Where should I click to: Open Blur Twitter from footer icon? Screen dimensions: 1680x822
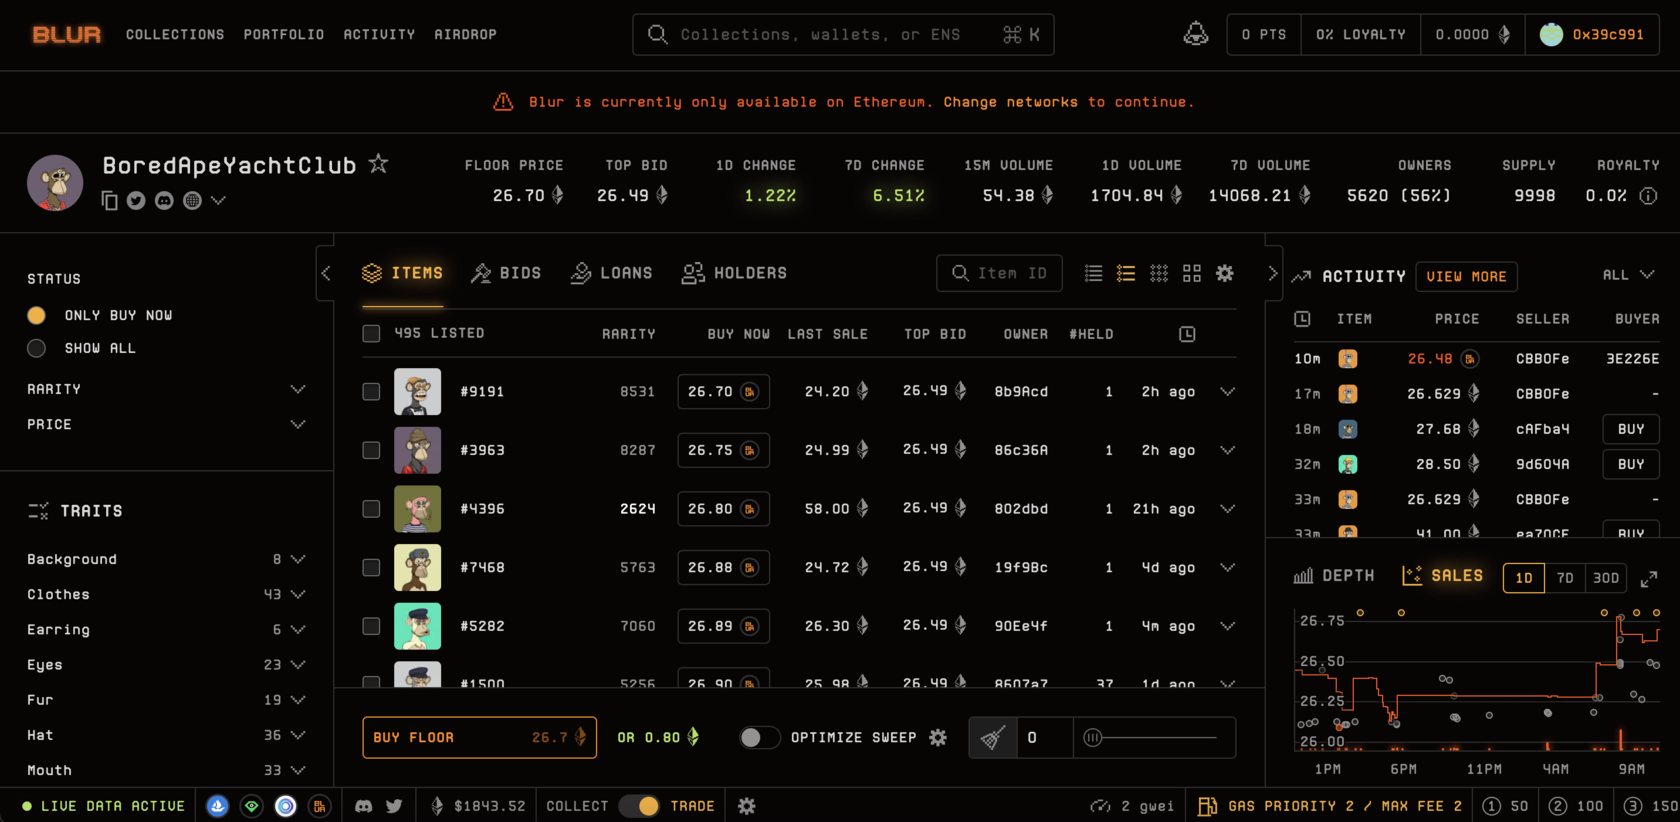click(x=394, y=806)
